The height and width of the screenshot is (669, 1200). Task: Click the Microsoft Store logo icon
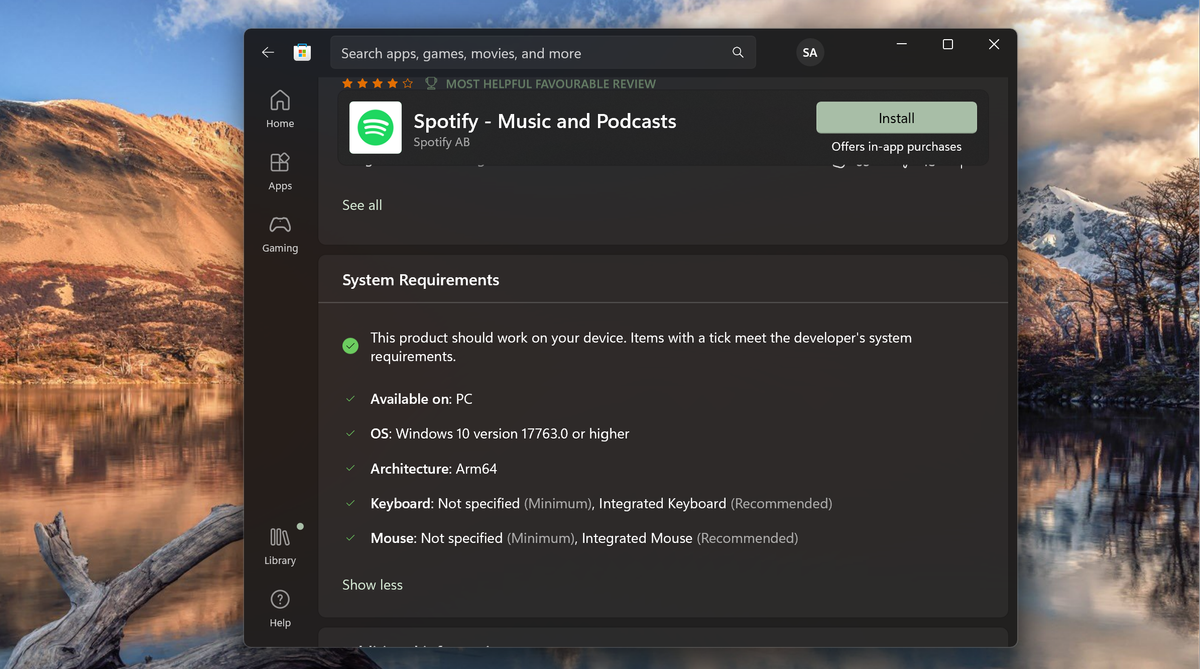[x=302, y=53]
